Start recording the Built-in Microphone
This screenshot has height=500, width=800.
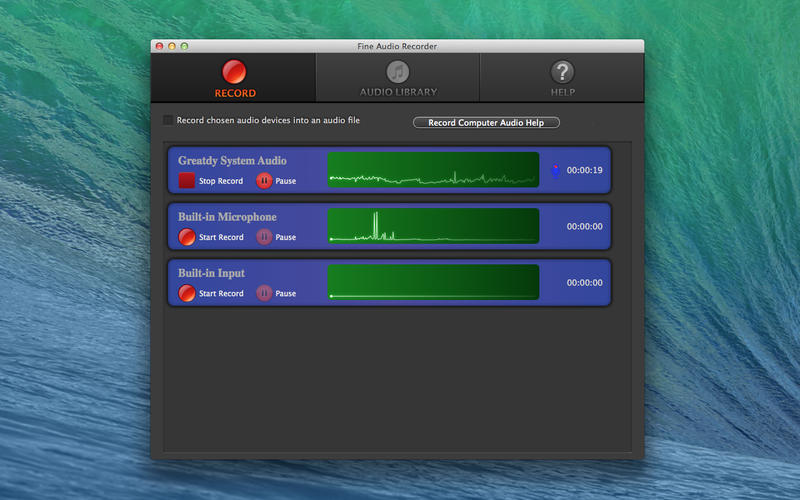tap(187, 237)
